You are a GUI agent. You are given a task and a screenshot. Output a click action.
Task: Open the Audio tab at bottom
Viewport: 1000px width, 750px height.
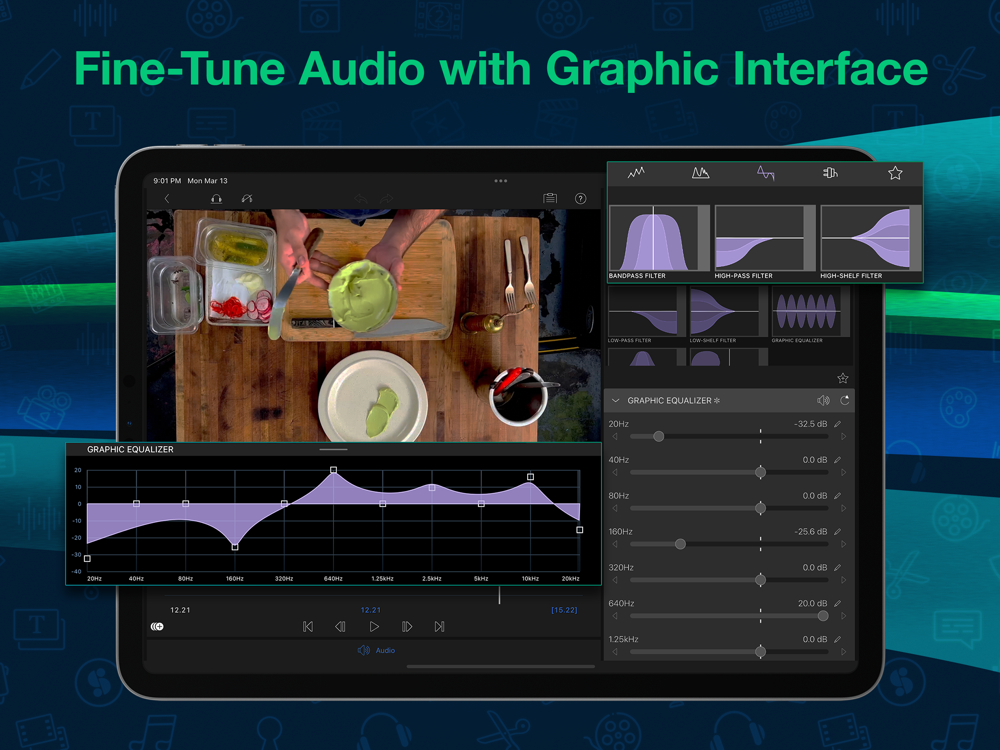tap(376, 651)
